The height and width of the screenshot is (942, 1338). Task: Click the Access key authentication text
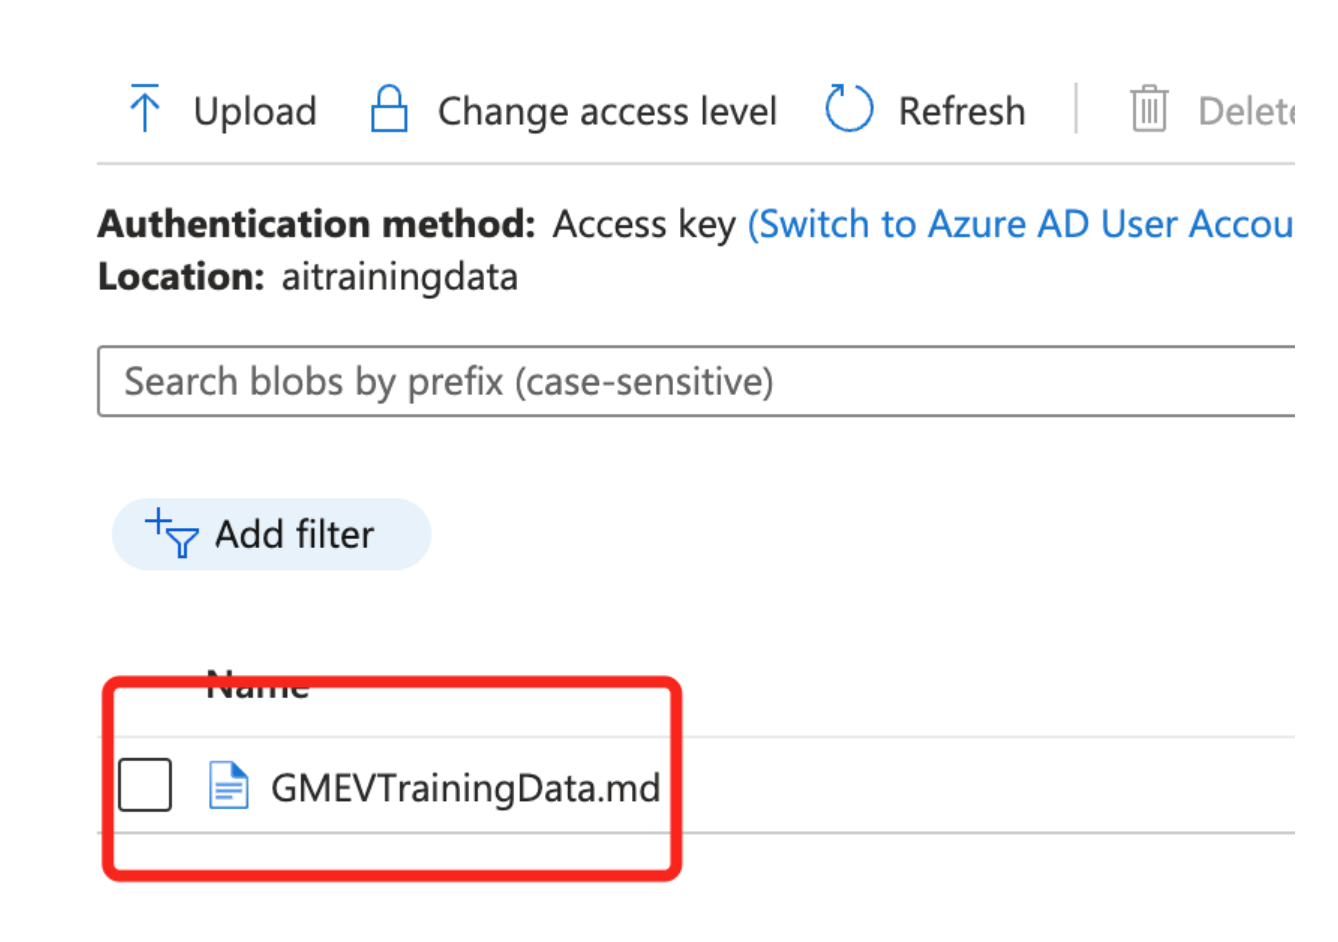point(644,224)
